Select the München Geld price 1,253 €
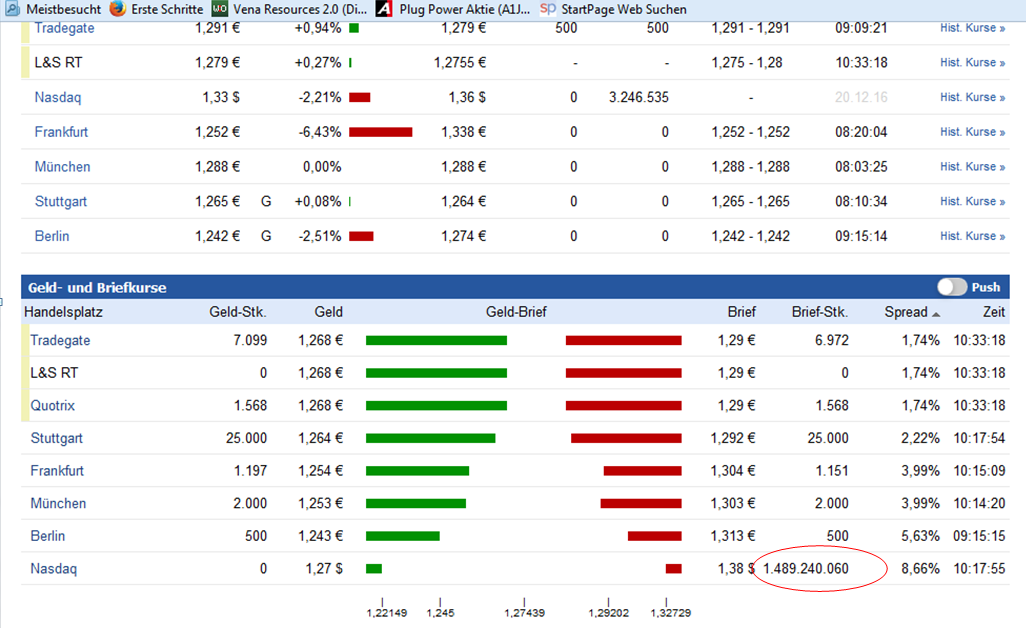 321,504
